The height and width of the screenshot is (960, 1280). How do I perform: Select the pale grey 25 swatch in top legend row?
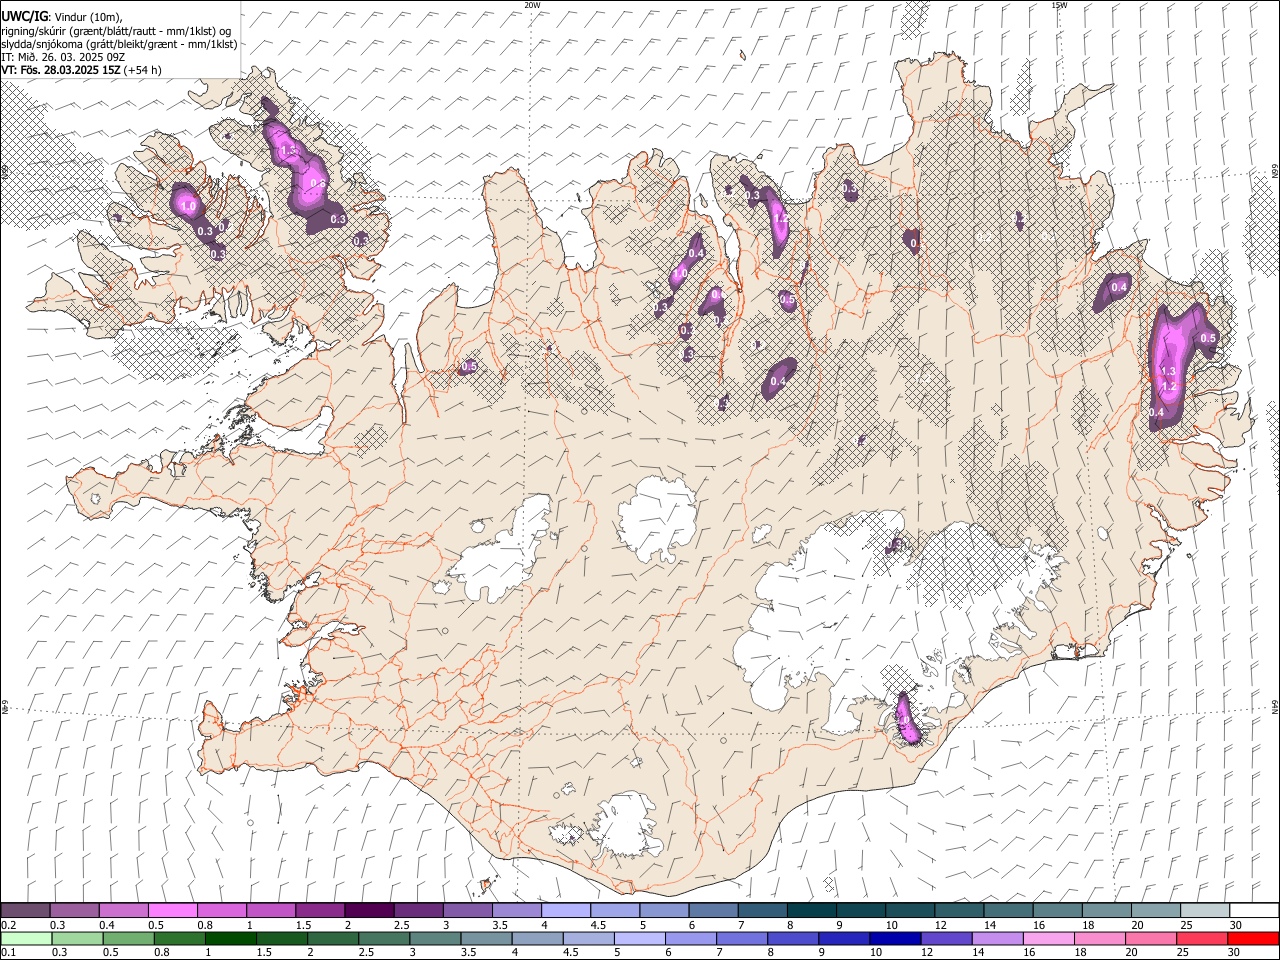(x=1204, y=910)
